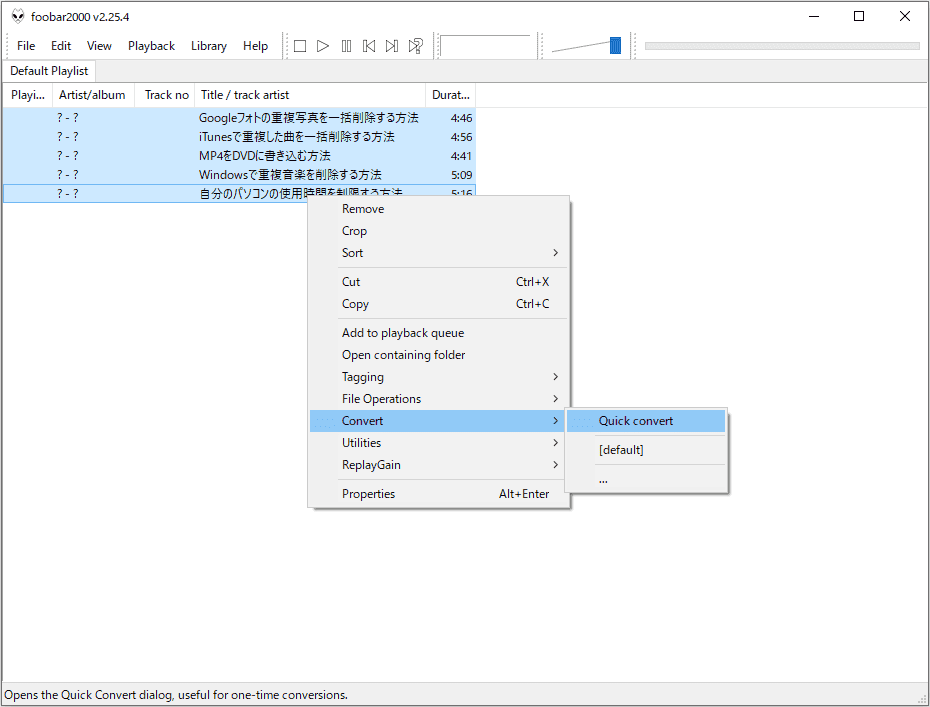Skip to the previous track
The height and width of the screenshot is (707, 930).
369,46
